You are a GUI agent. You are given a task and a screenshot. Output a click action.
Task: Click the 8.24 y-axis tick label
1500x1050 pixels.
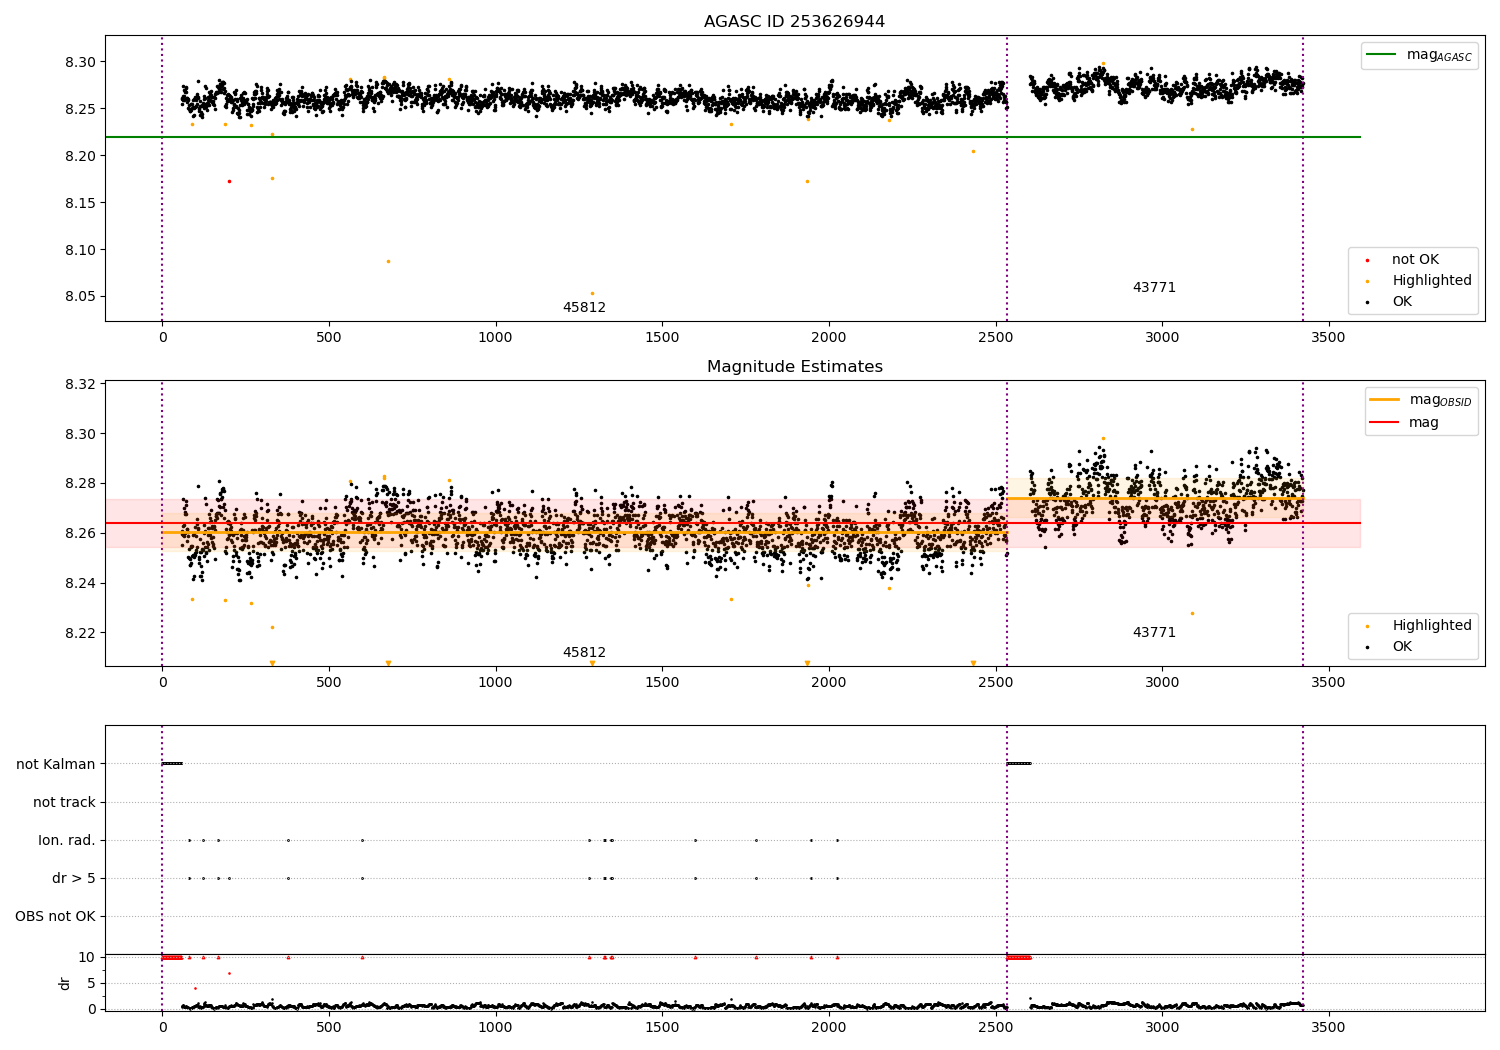(80, 583)
